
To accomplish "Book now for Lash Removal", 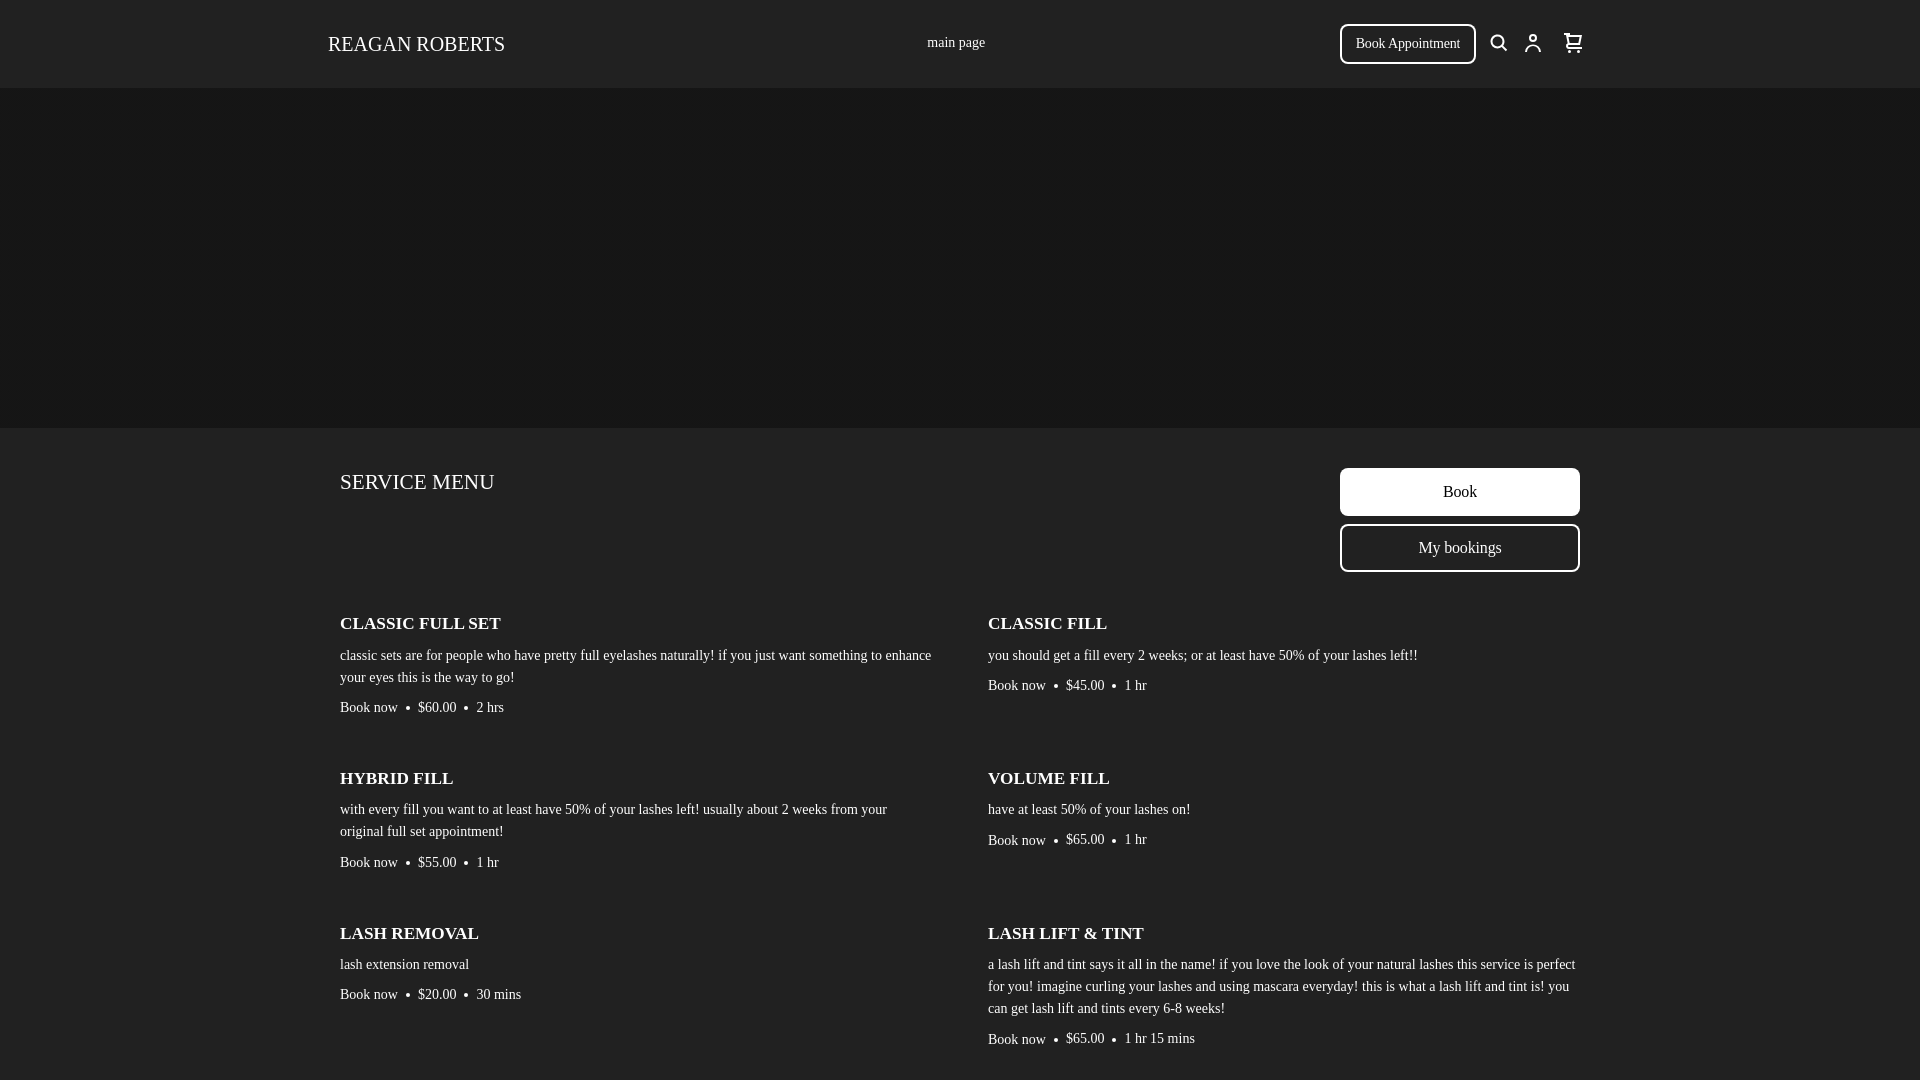I will point(369,995).
